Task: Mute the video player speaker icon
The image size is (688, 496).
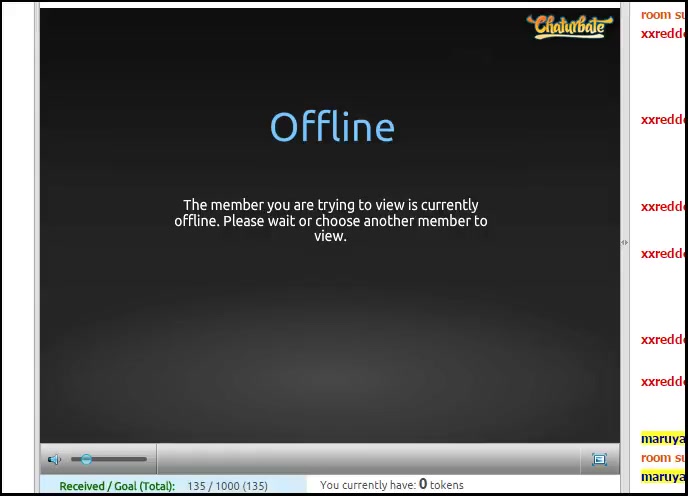Action: (55, 459)
